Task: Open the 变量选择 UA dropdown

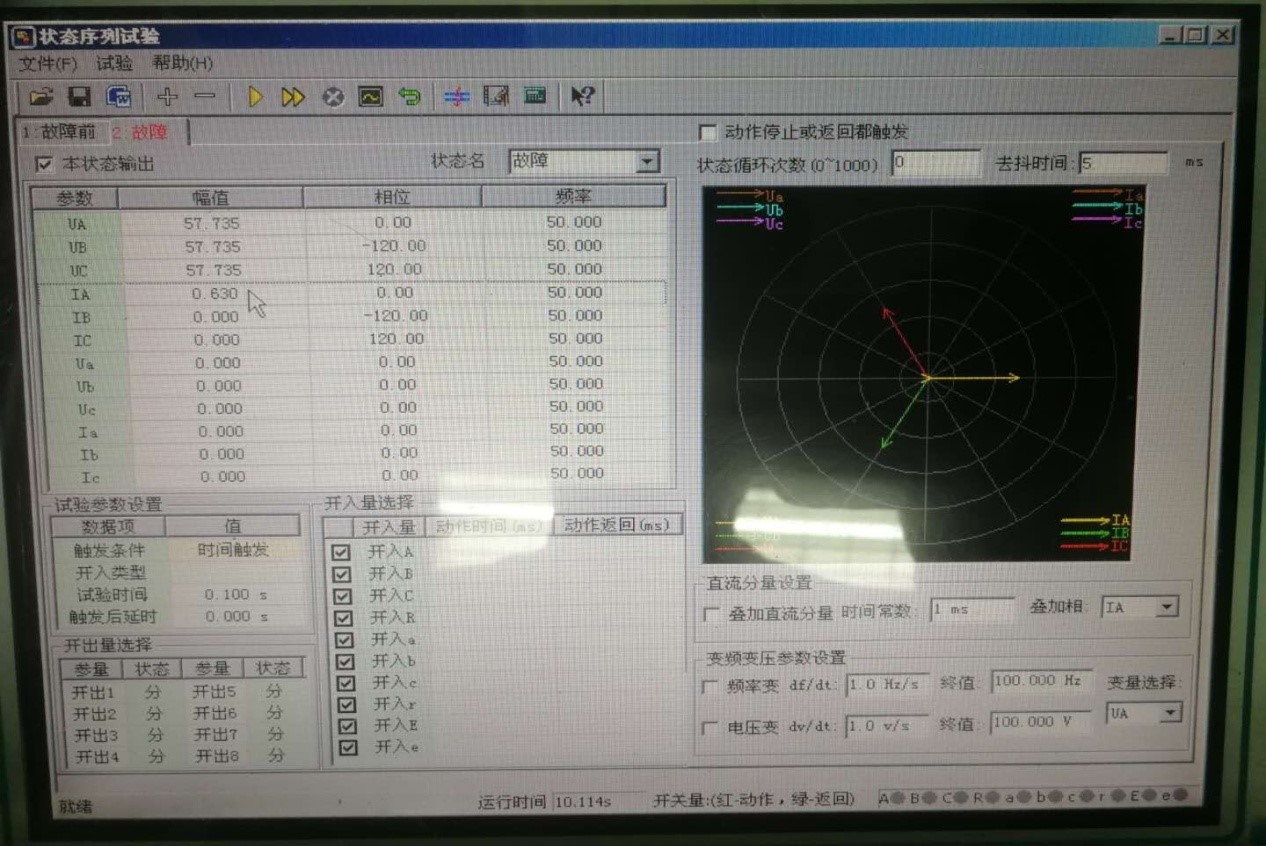Action: tap(1170, 713)
